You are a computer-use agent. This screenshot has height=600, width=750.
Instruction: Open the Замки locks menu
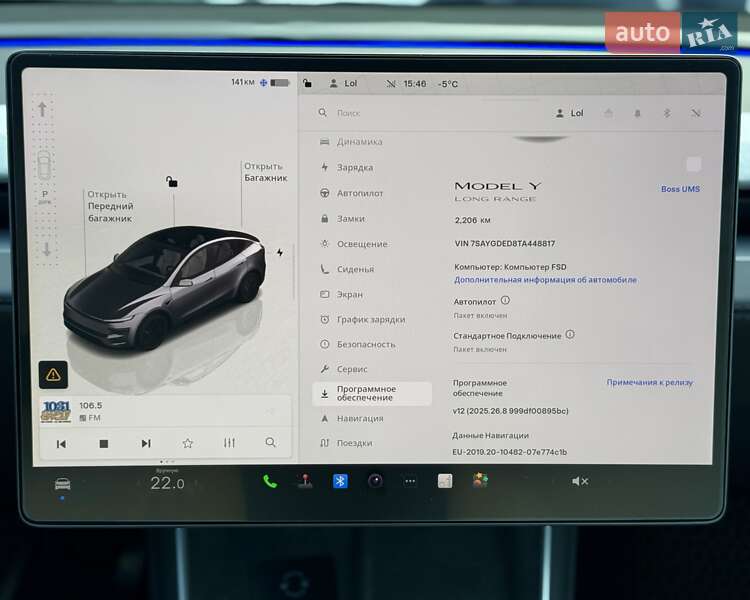pos(343,219)
